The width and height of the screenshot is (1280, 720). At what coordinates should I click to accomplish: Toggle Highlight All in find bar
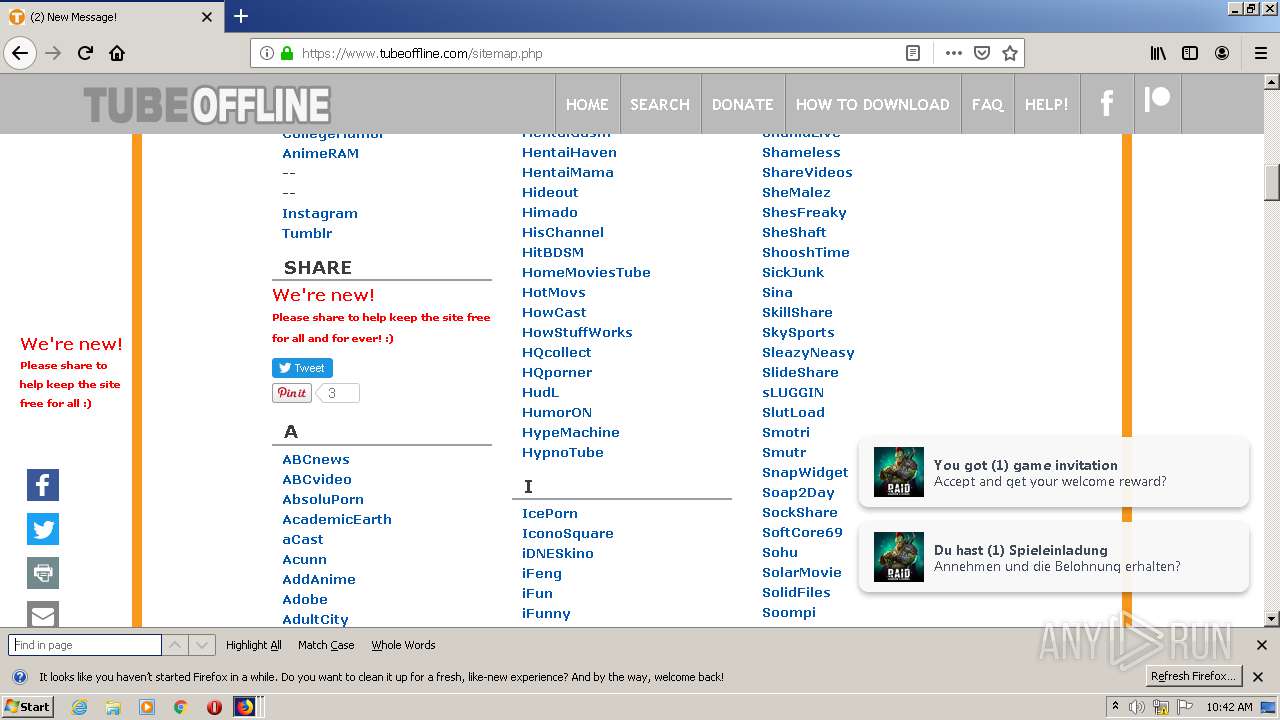[254, 645]
